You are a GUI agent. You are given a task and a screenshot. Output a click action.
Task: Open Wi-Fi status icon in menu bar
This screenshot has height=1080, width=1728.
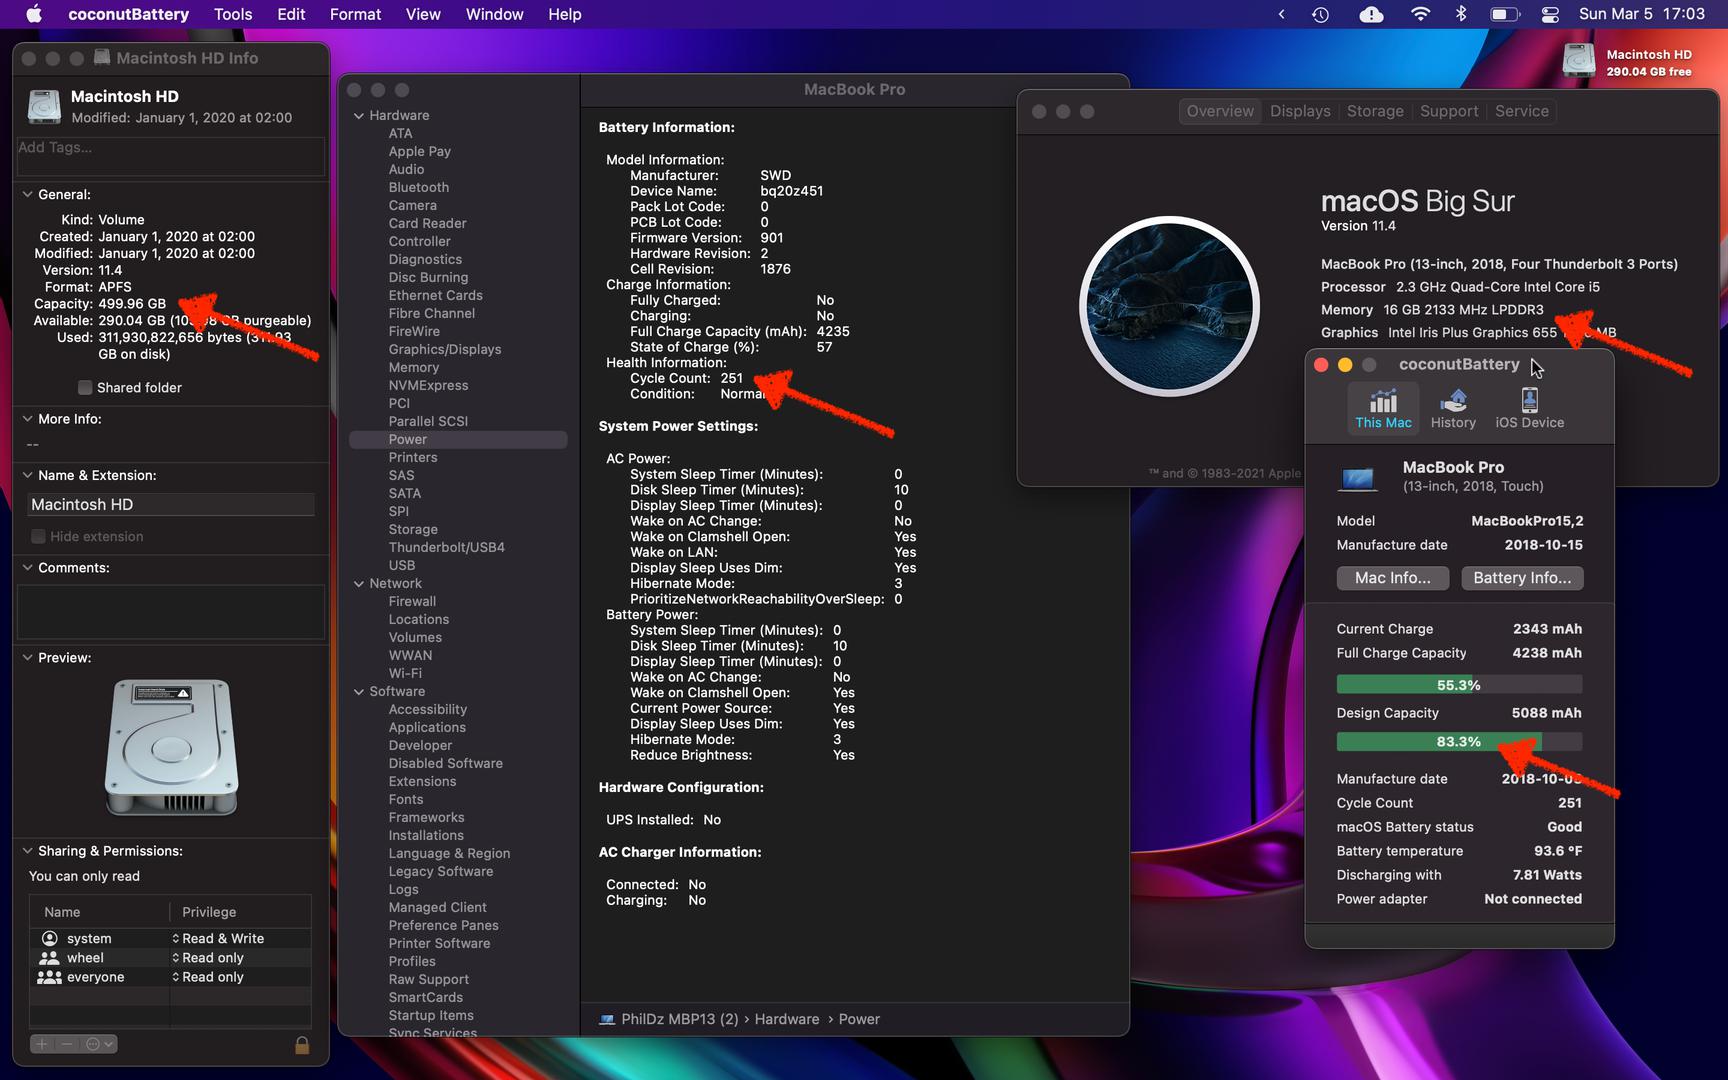pos(1420,14)
